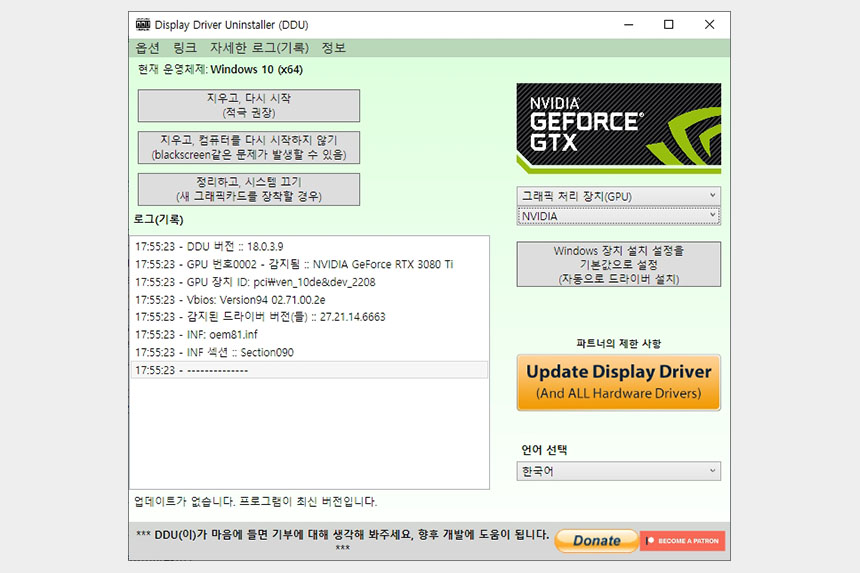The width and height of the screenshot is (860, 573).
Task: Click the 로그(기록) heading
Action: point(159,219)
